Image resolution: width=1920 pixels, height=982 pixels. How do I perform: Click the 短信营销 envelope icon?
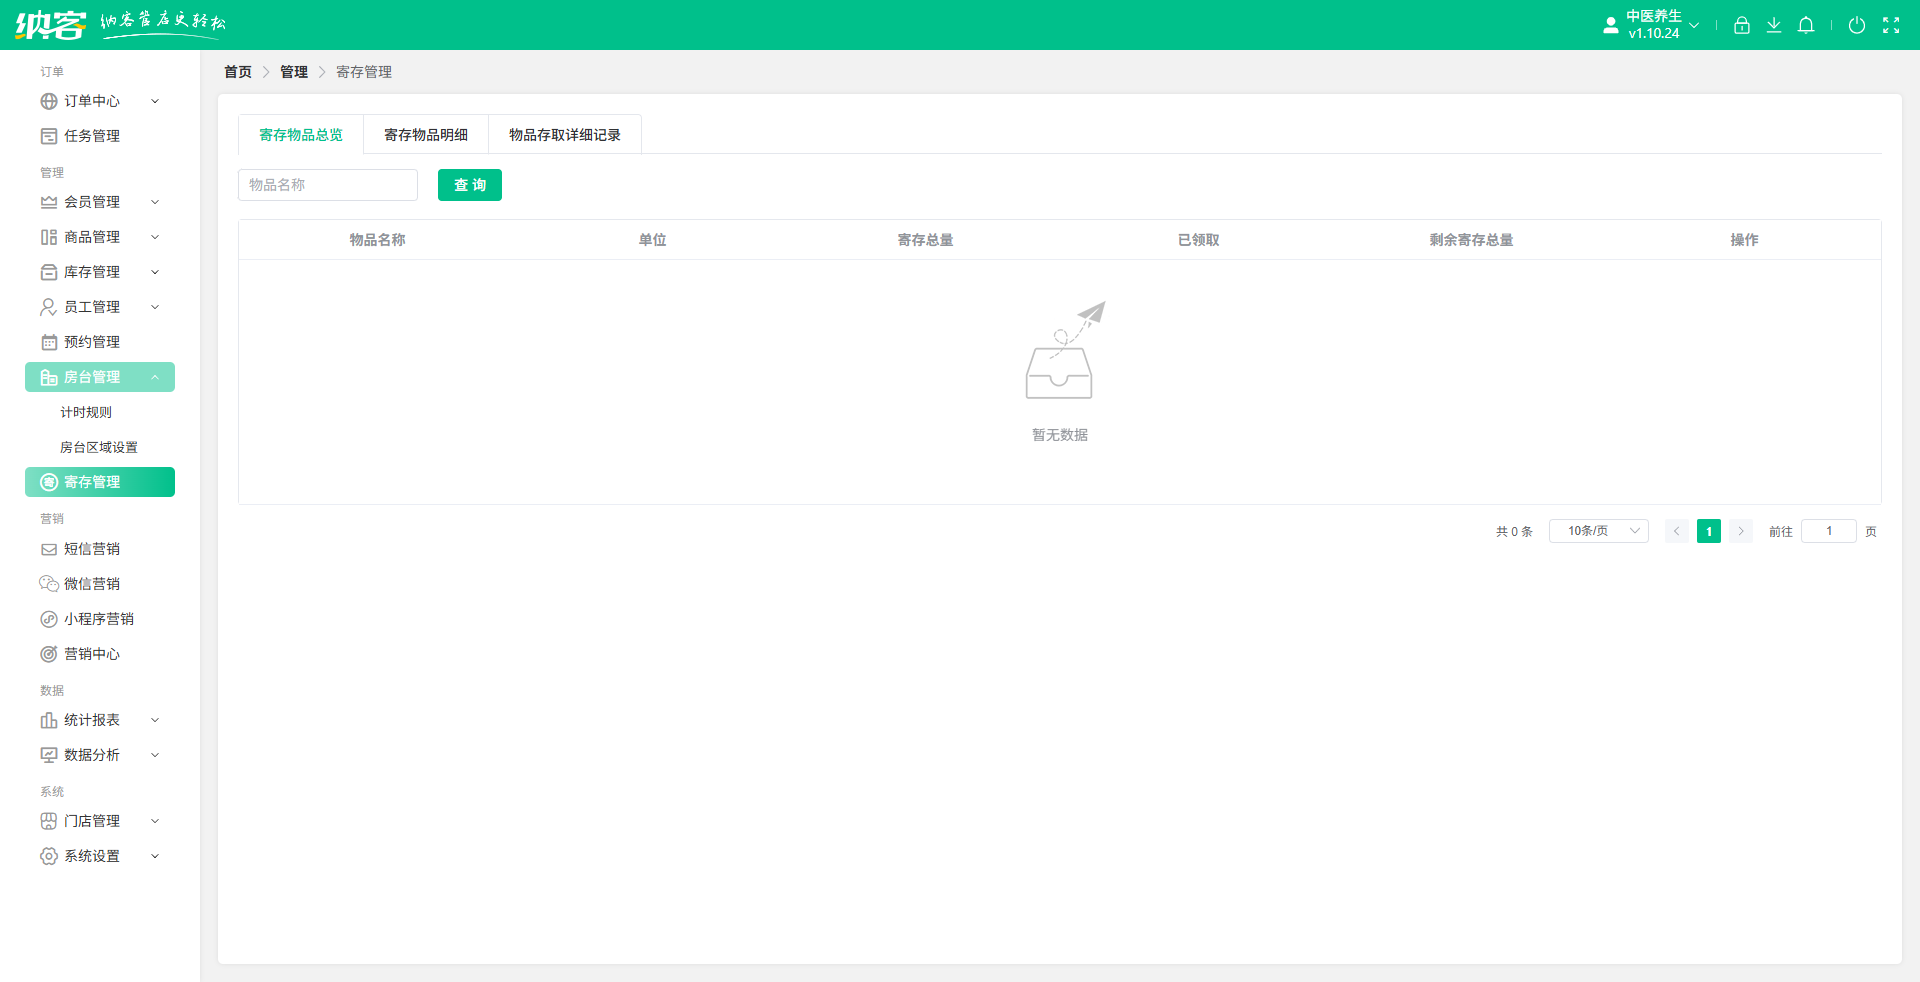click(49, 549)
